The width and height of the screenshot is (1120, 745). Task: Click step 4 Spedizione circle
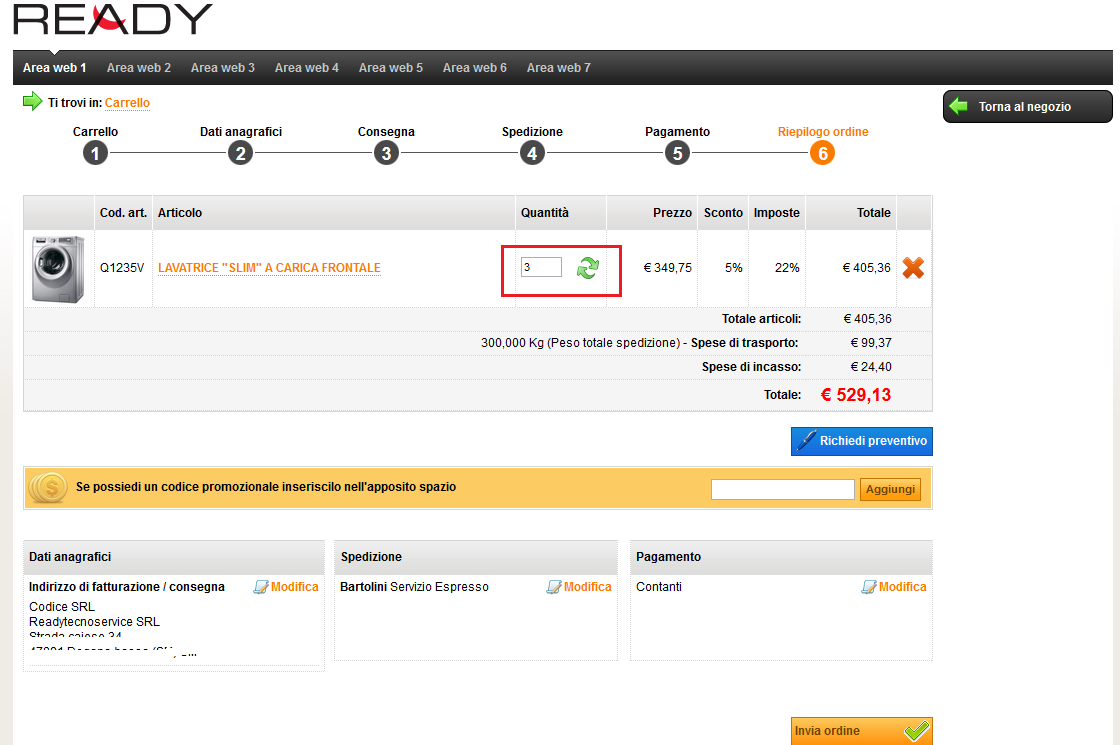[x=532, y=153]
